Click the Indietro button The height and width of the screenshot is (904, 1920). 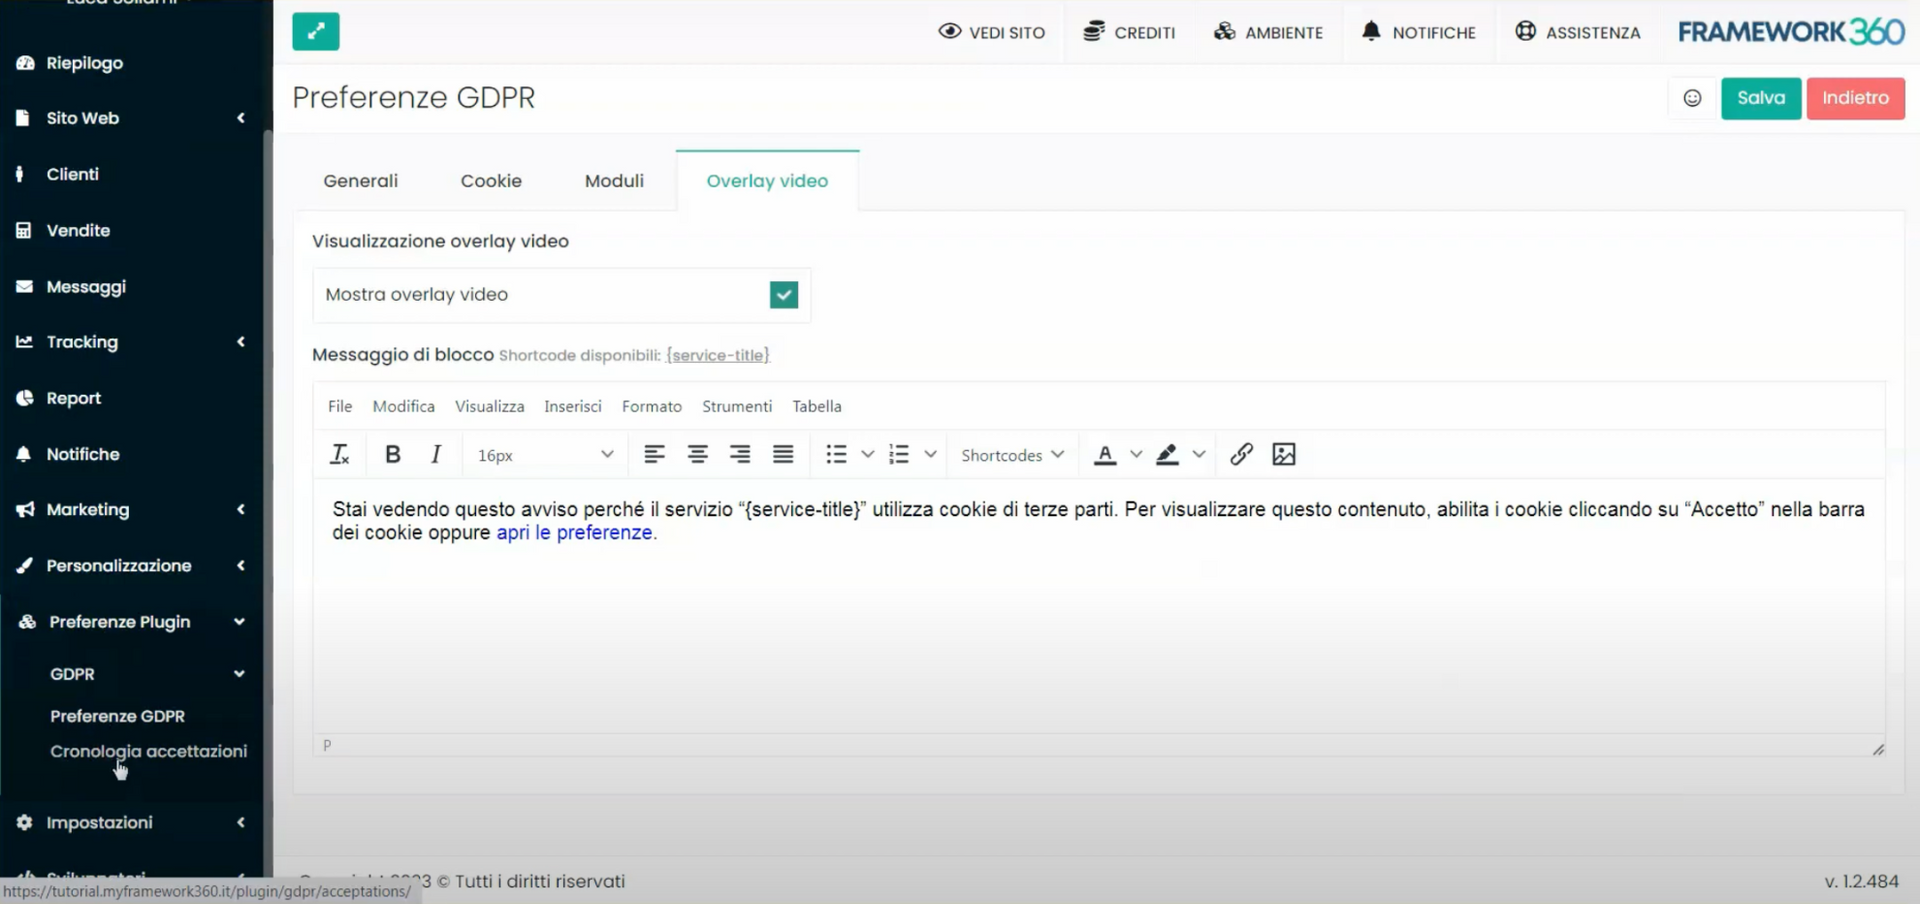[1855, 98]
